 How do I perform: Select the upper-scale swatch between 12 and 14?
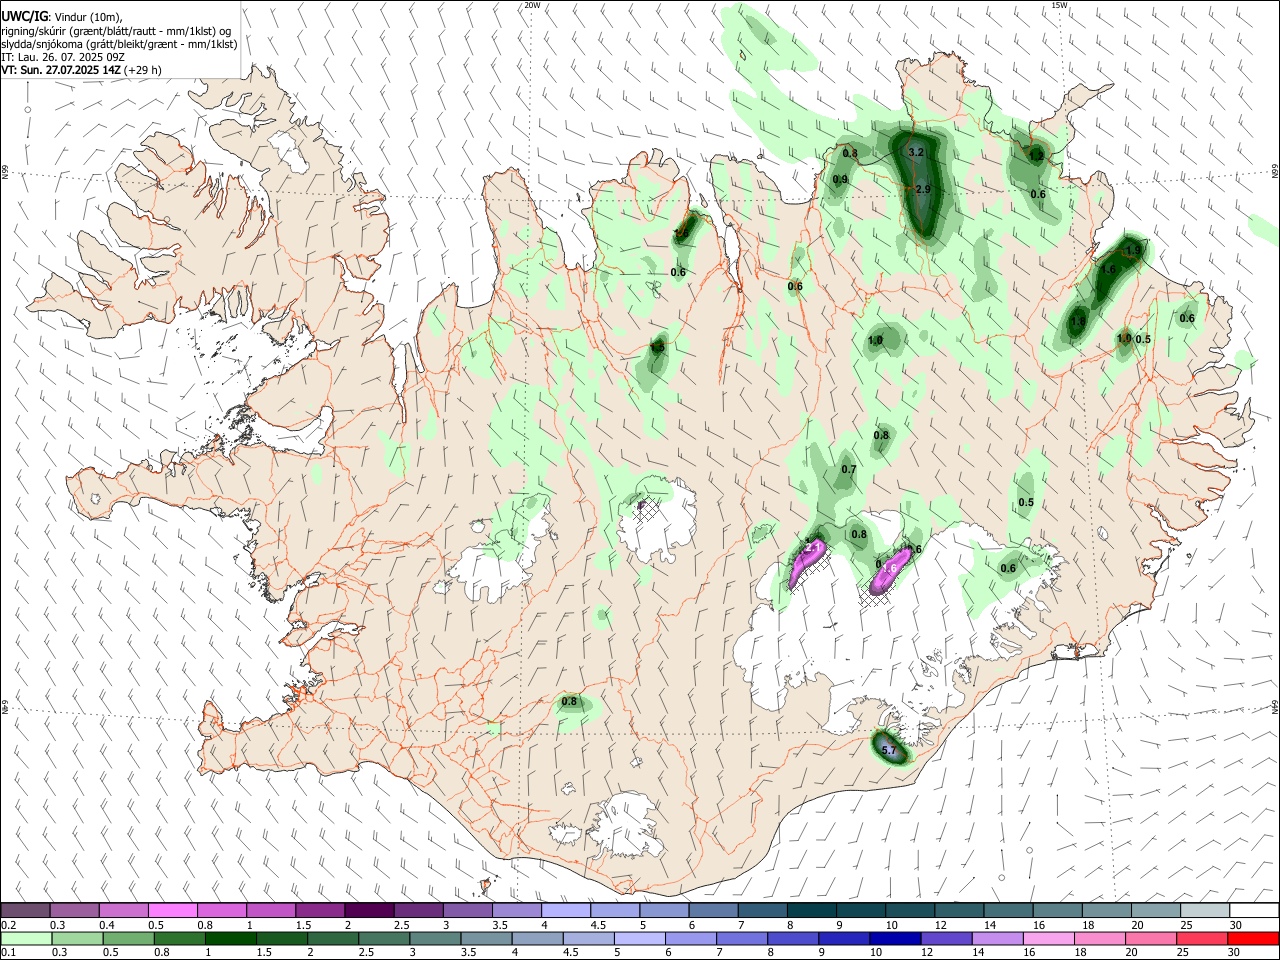coord(959,911)
